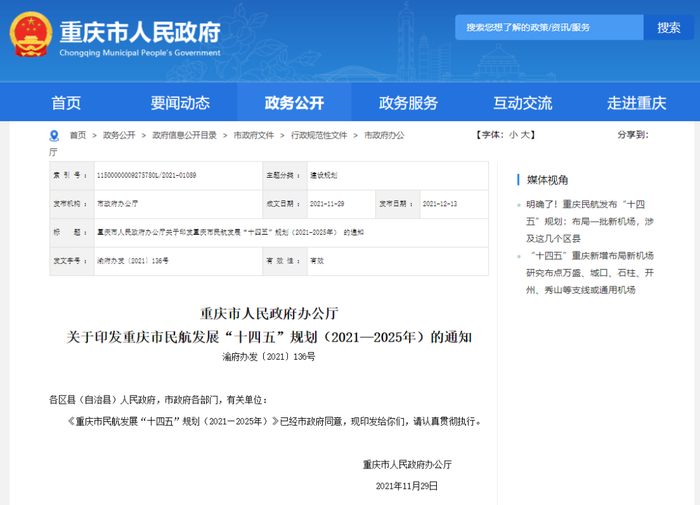Click the title row text in info table
The width and height of the screenshot is (700, 505).
click(230, 232)
